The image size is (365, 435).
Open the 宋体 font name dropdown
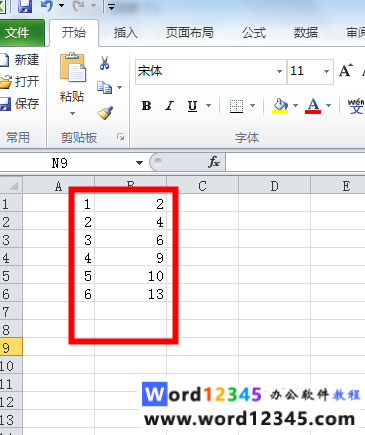pyautogui.click(x=279, y=71)
